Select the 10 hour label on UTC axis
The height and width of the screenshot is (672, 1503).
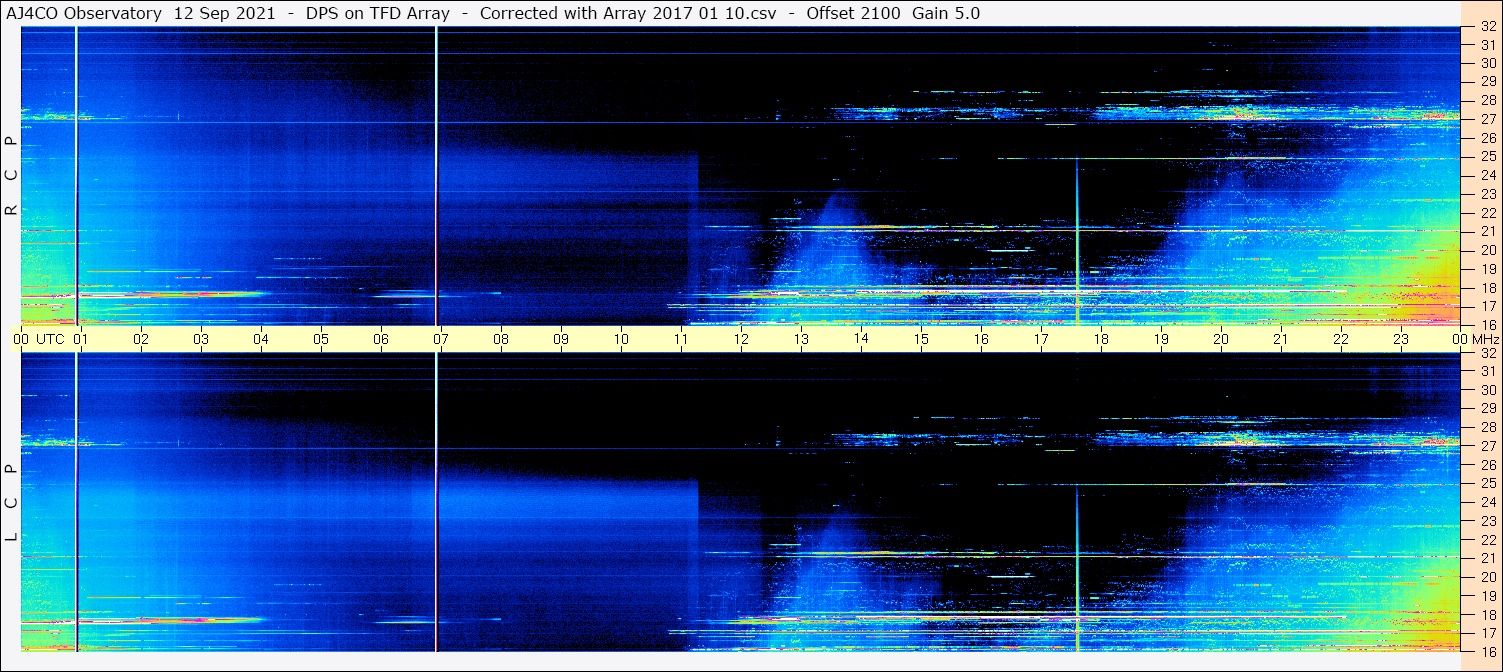pos(621,339)
